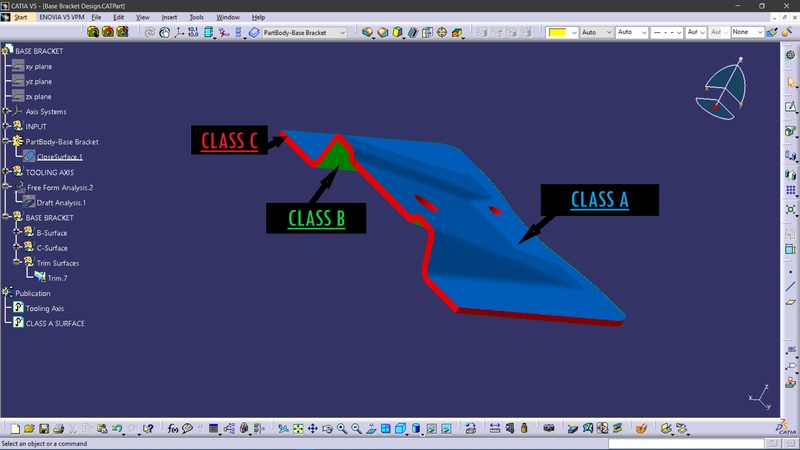Click the Fly mode icon

283,429
